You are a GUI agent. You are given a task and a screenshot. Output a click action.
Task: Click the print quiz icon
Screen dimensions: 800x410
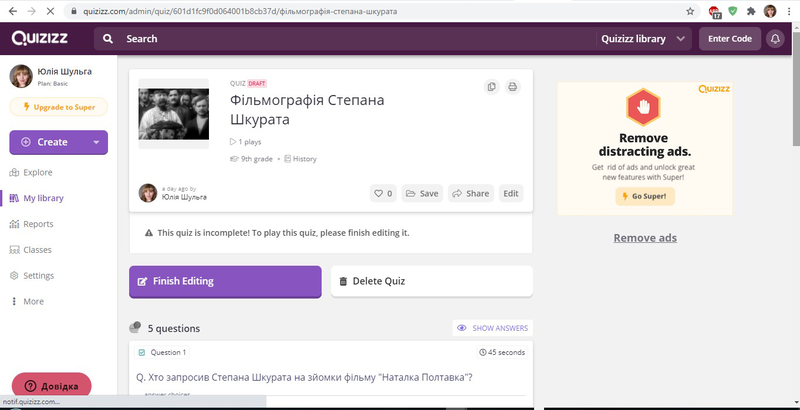pyautogui.click(x=512, y=87)
